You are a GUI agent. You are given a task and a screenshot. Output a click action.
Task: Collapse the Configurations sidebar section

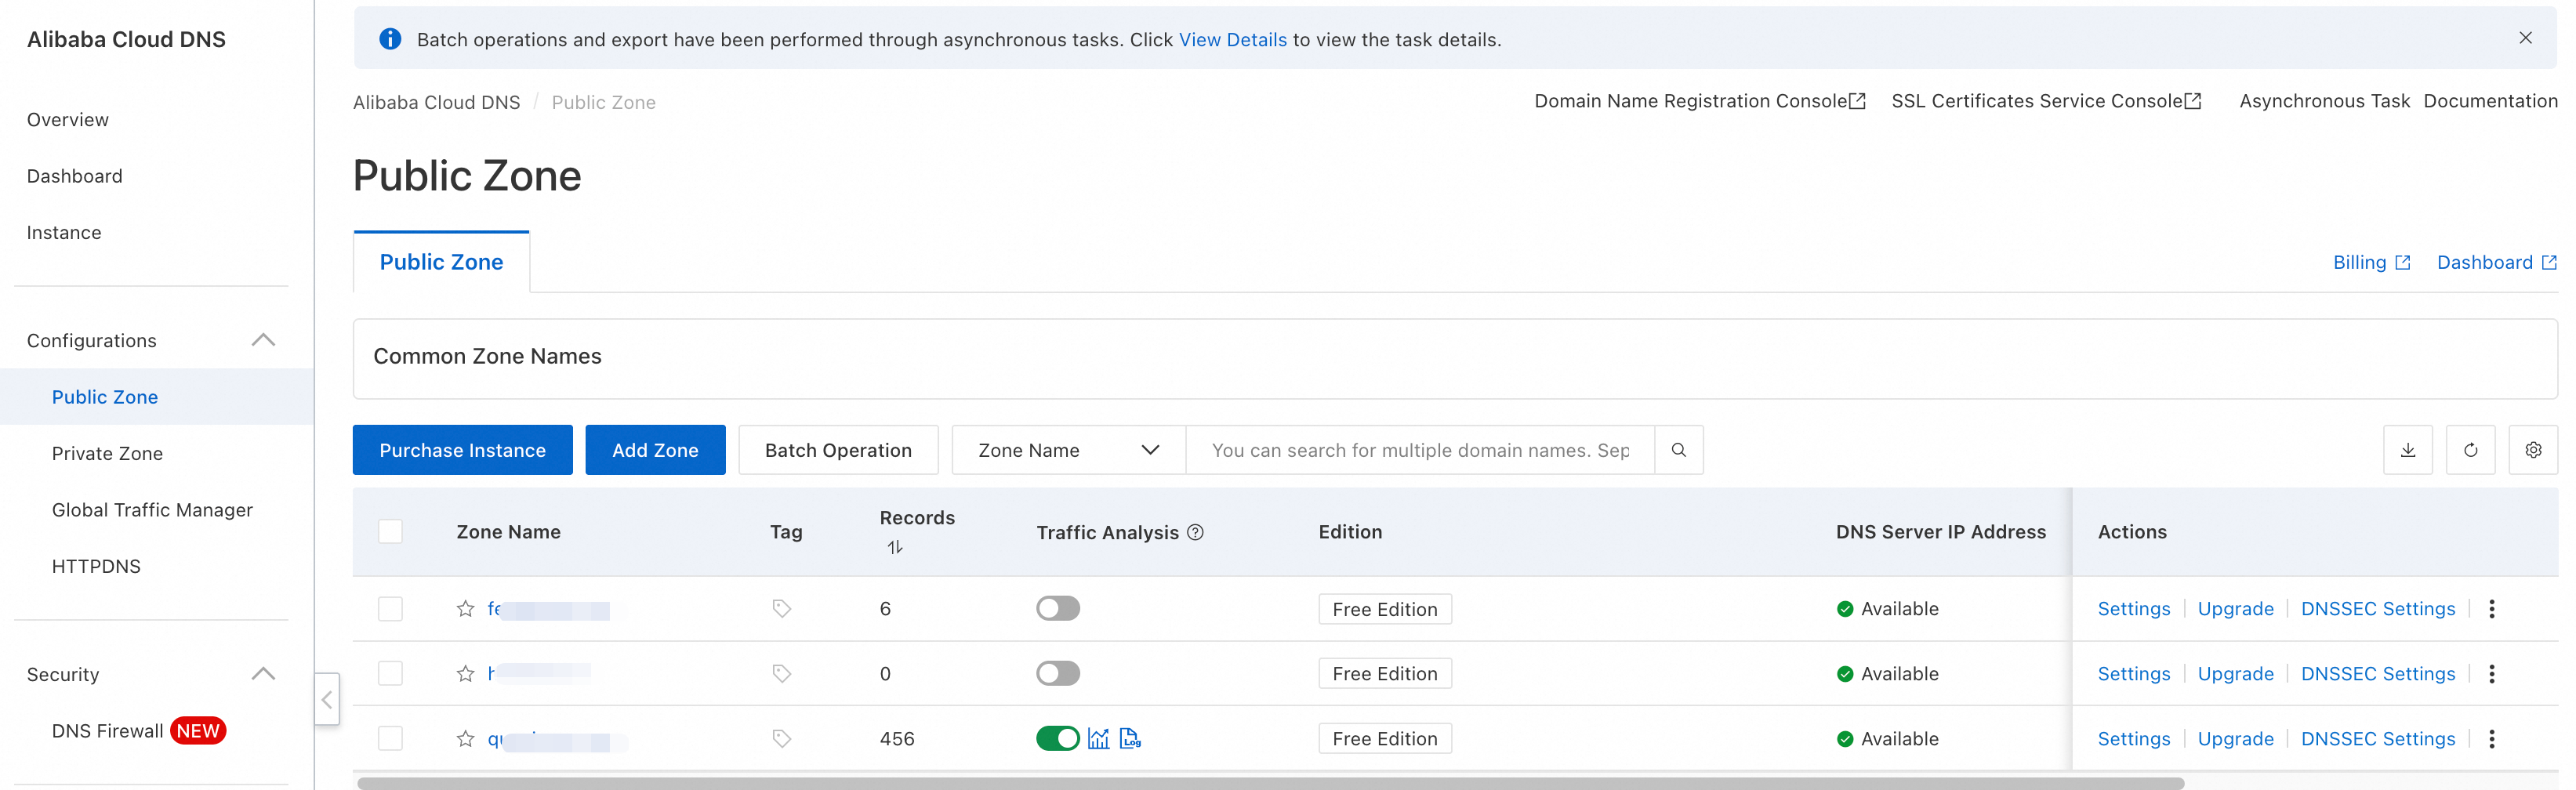point(263,341)
